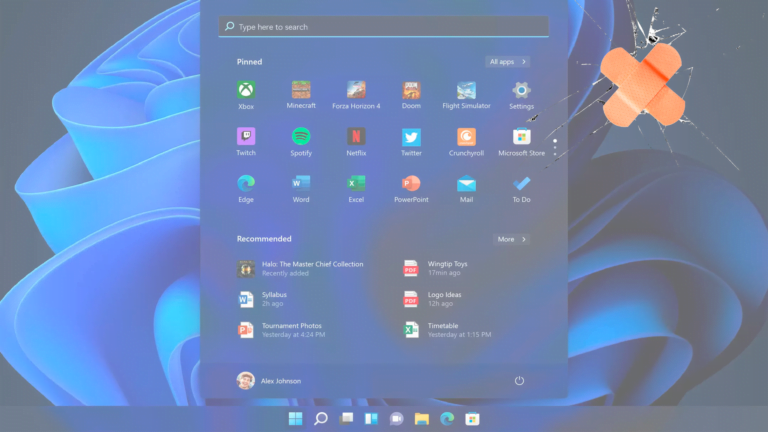
Task: Launch the Twitch app
Action: tap(246, 142)
